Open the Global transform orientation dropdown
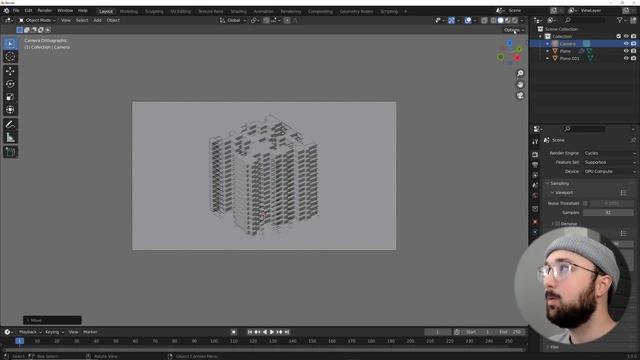This screenshot has width=640, height=360. [x=233, y=20]
